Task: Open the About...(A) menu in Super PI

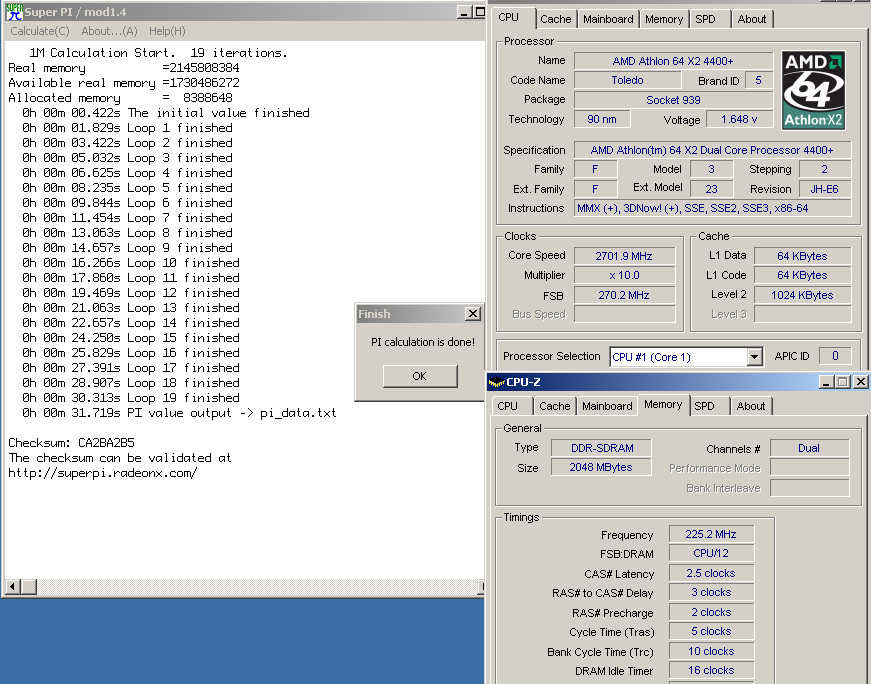Action: [109, 31]
